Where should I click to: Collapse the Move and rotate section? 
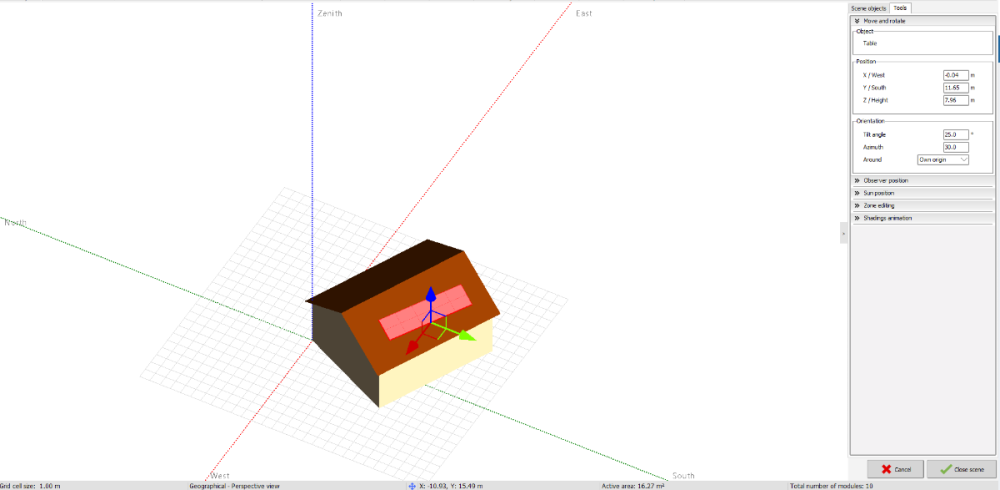[857, 20]
